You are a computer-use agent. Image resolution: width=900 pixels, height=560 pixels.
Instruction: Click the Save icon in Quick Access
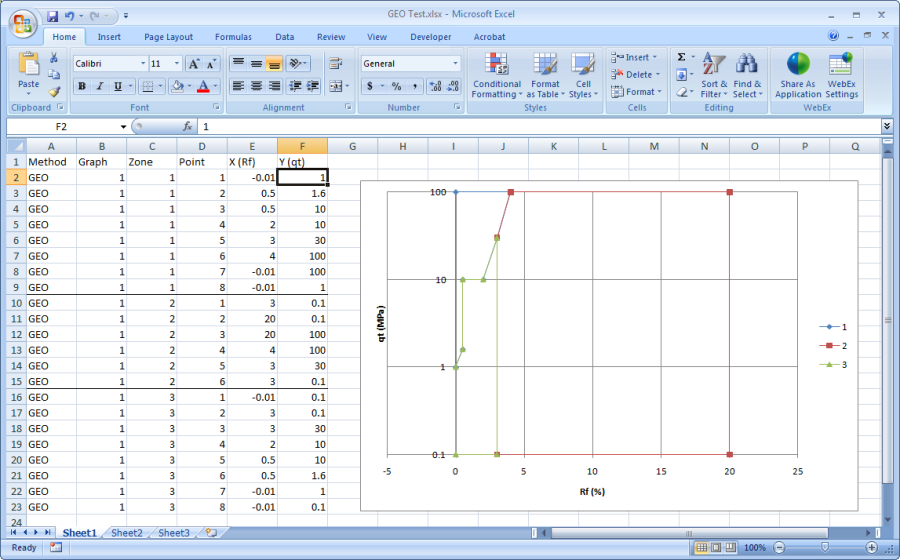point(52,16)
